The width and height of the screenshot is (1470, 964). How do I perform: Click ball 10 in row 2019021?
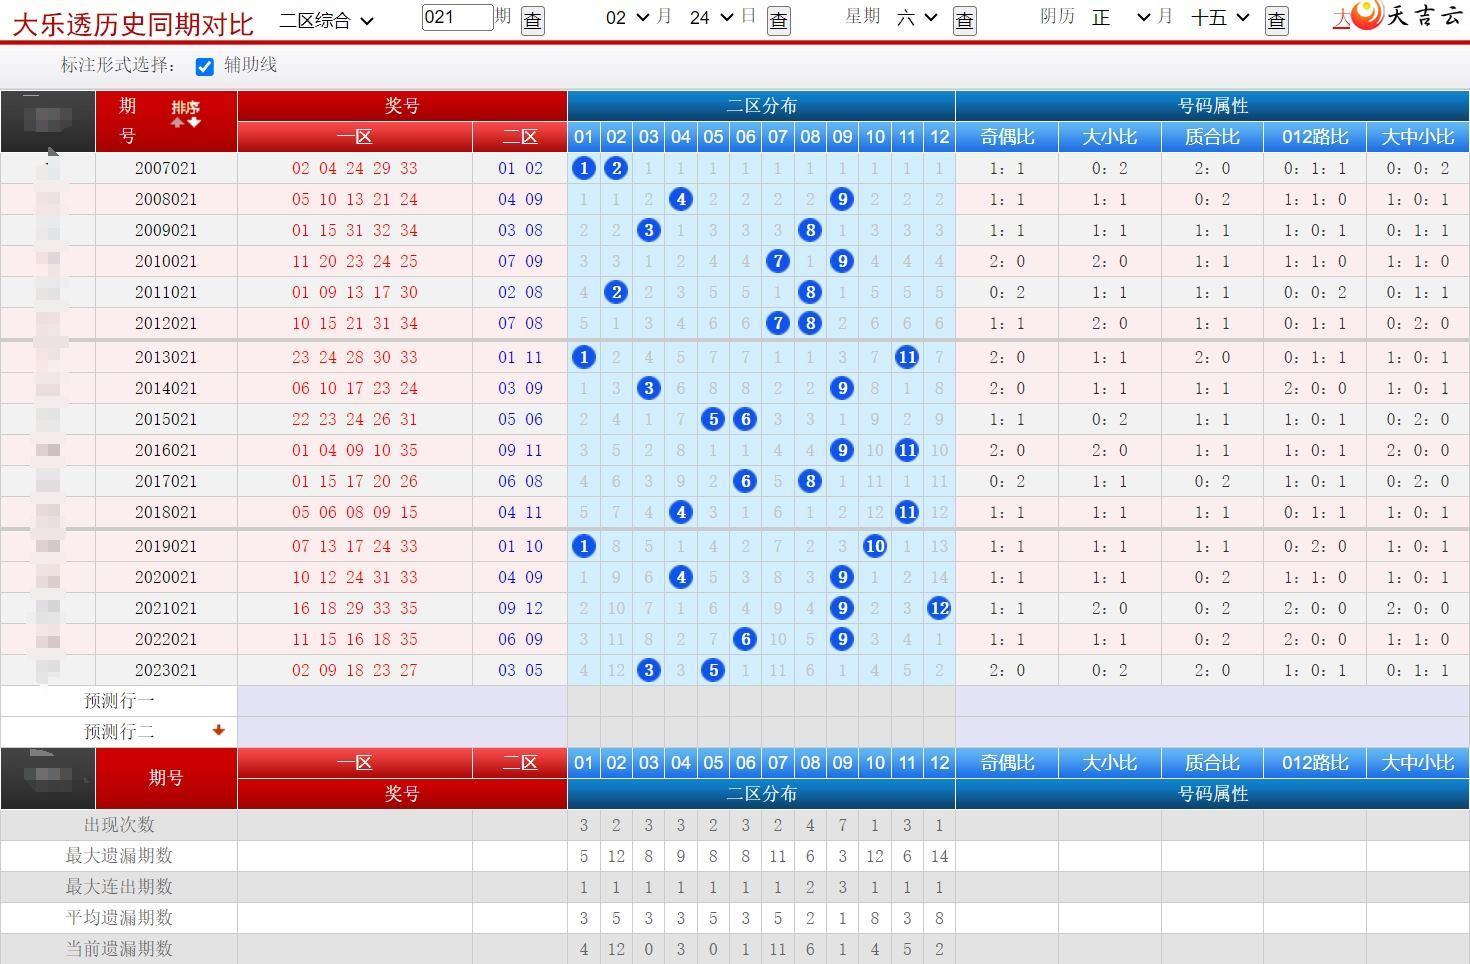coord(875,546)
